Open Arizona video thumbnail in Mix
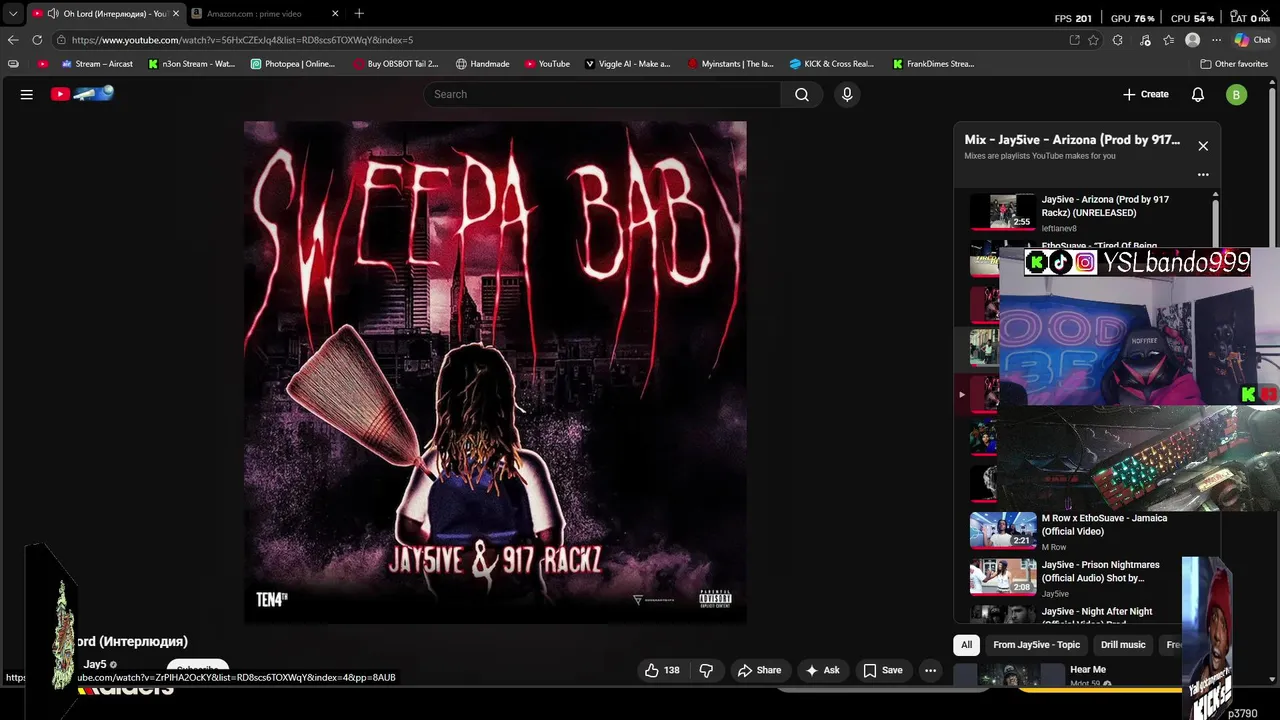Image resolution: width=1280 pixels, height=720 pixels. (x=1003, y=212)
